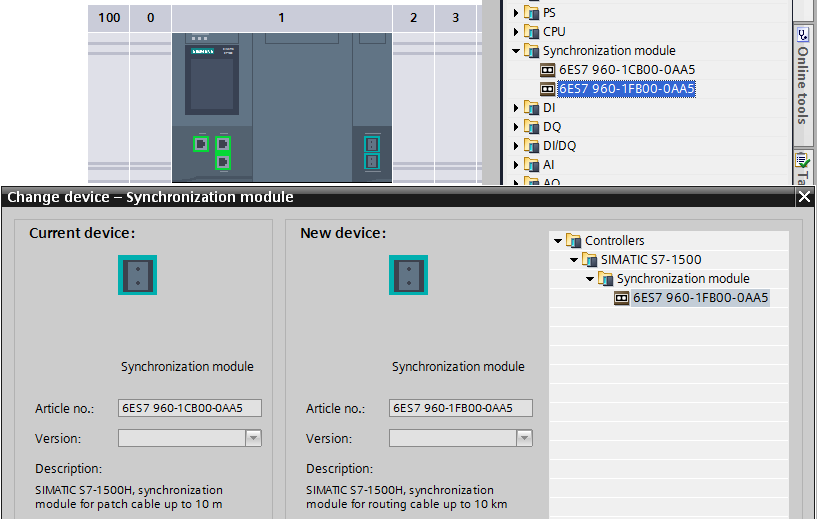Click the single green PROFINET port on CPU
817x519 pixels.
pos(201,144)
